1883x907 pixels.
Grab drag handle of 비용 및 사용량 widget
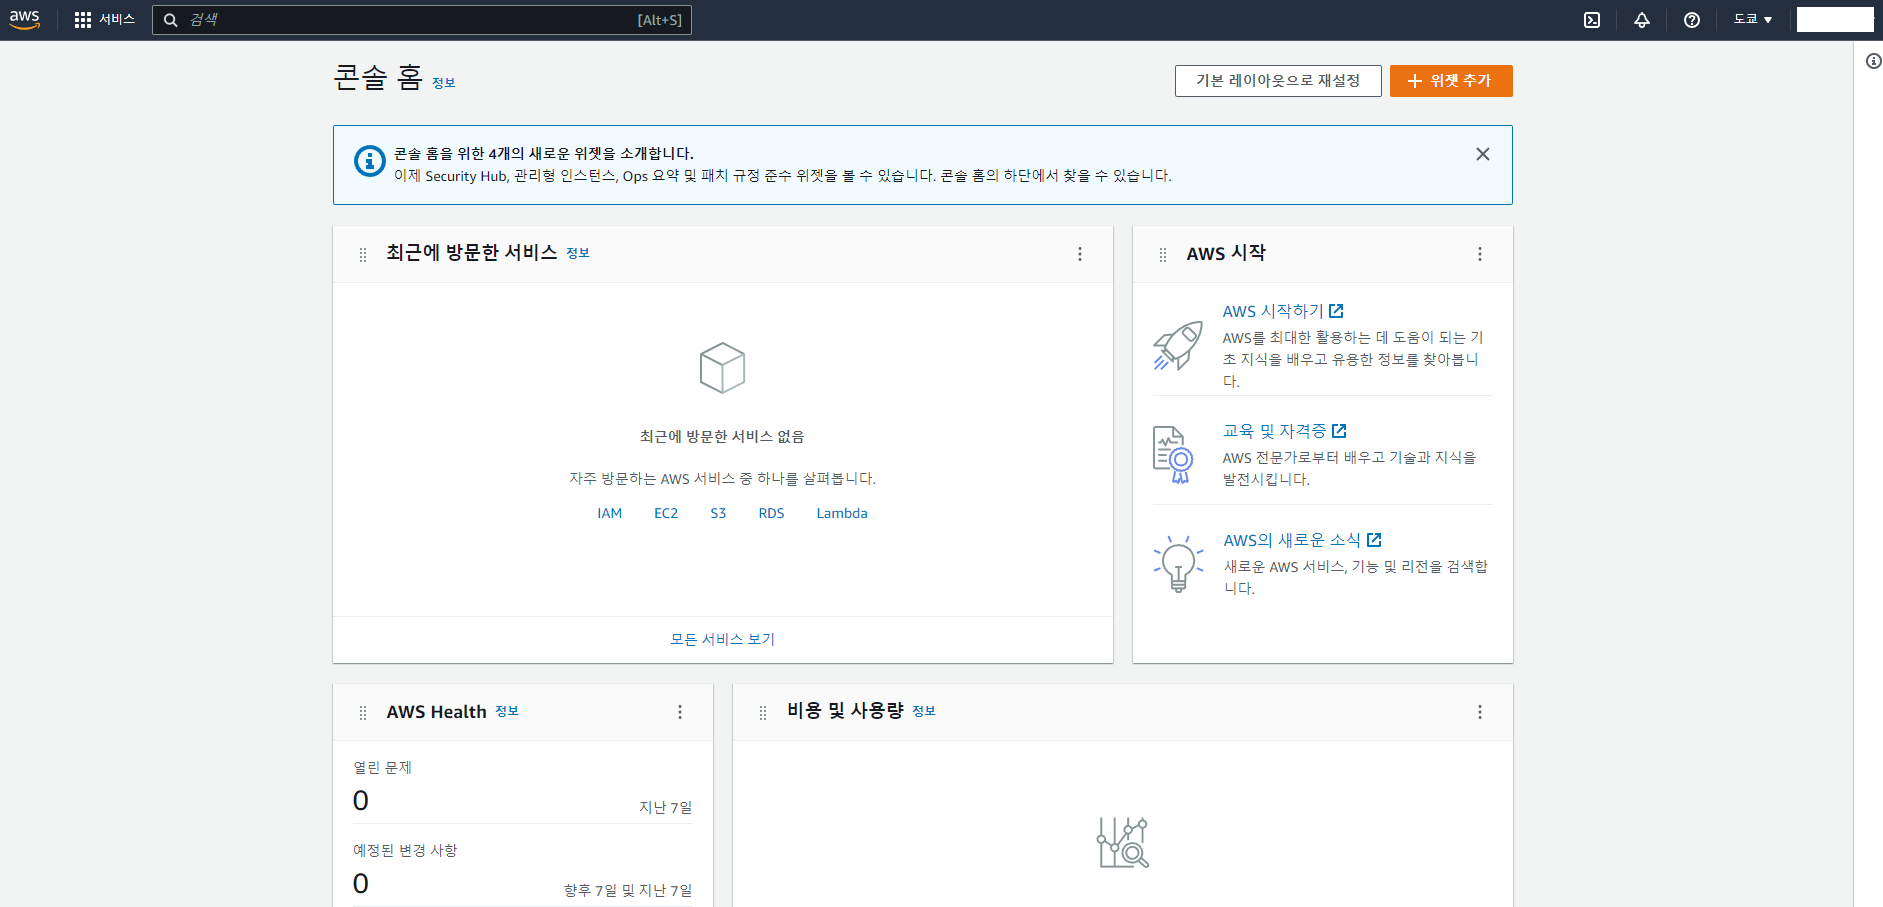(x=763, y=713)
